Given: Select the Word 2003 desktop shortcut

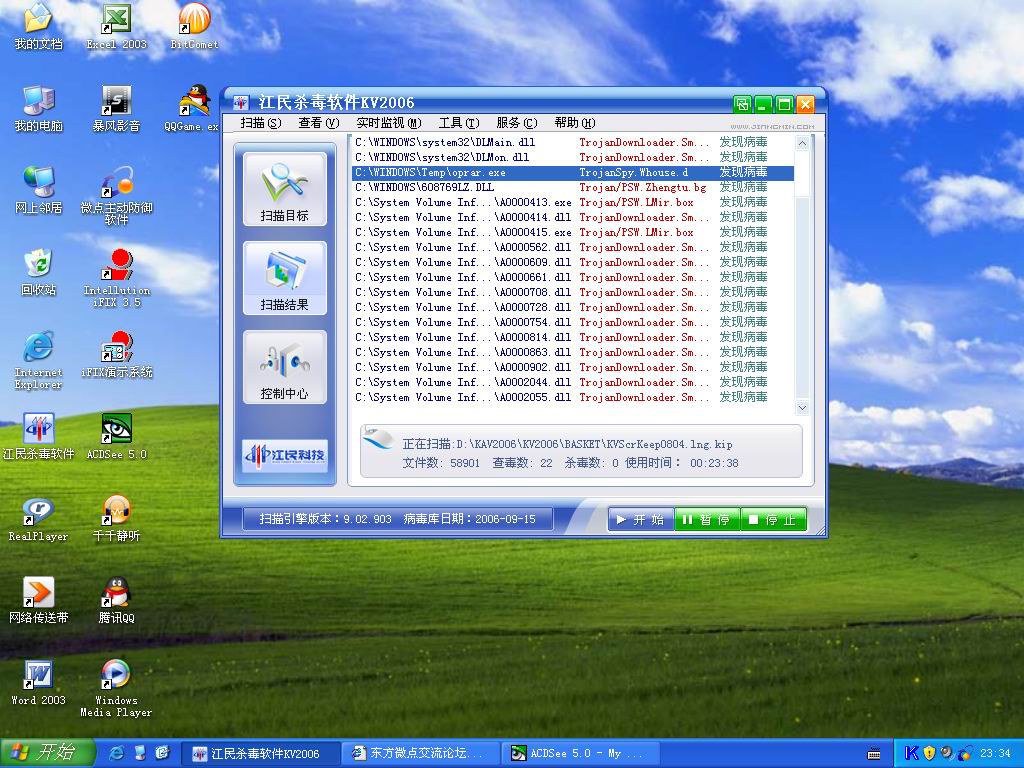Looking at the screenshot, I should click(x=38, y=683).
